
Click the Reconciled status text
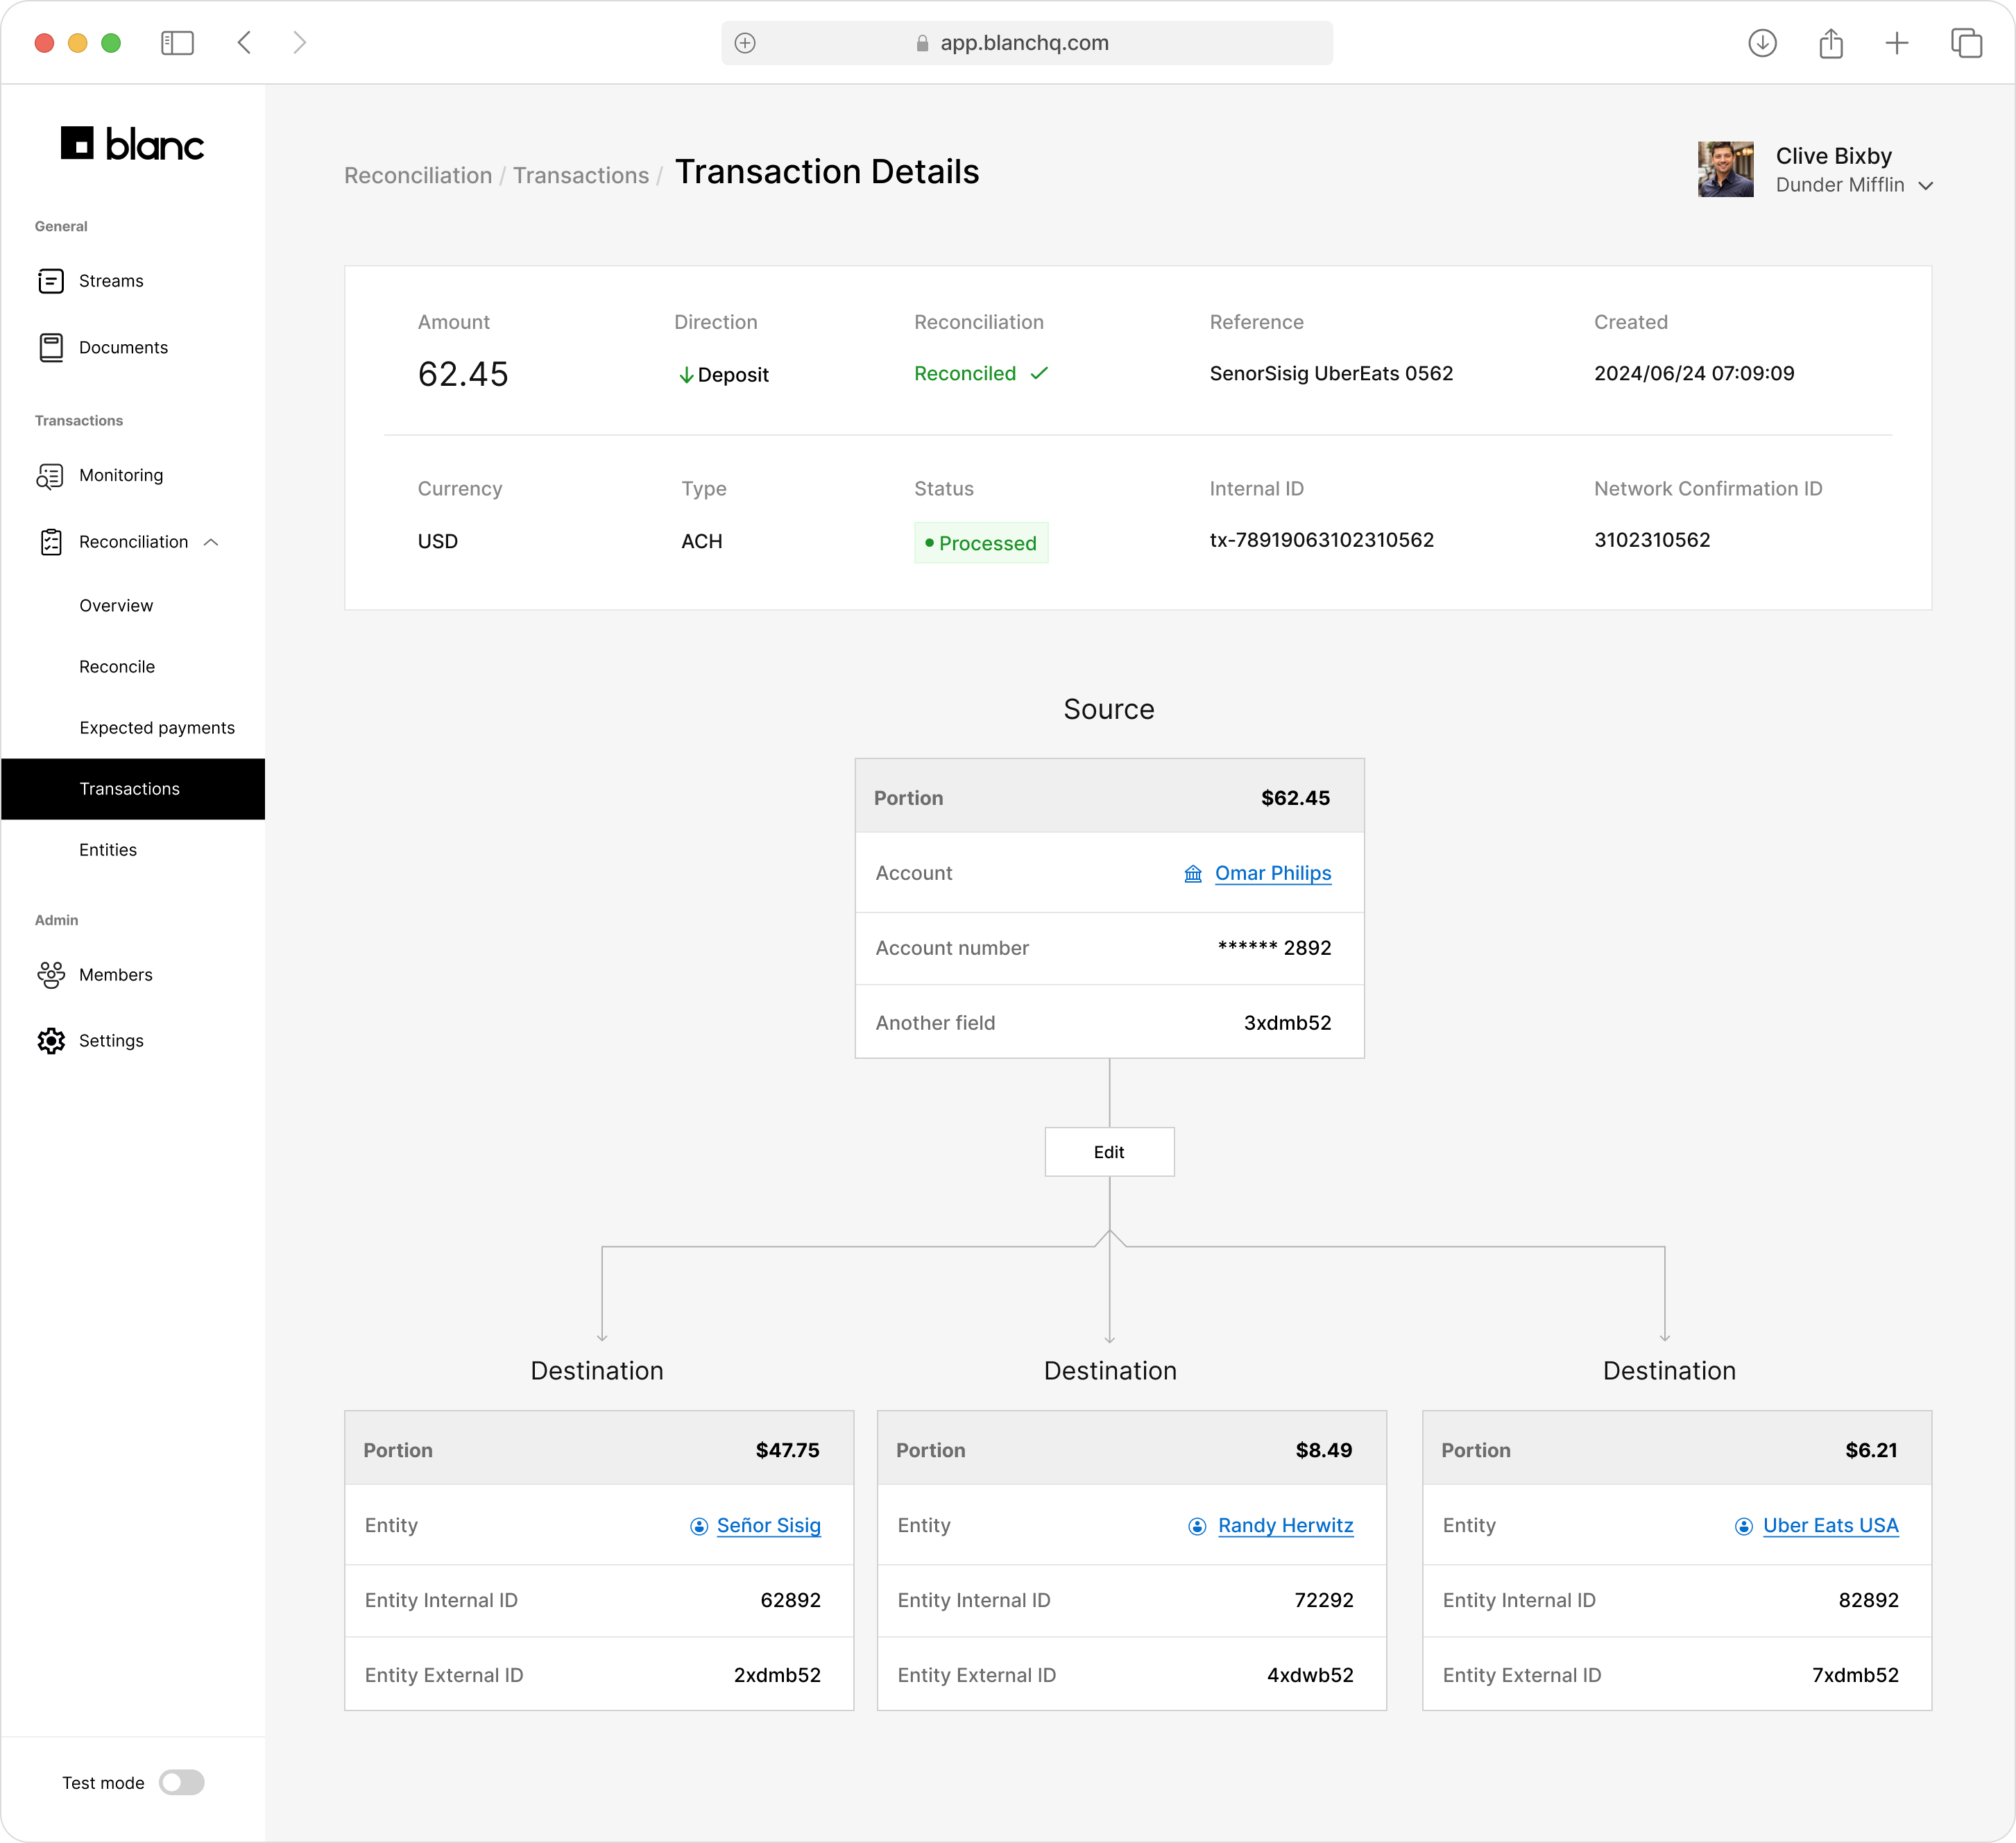click(964, 373)
